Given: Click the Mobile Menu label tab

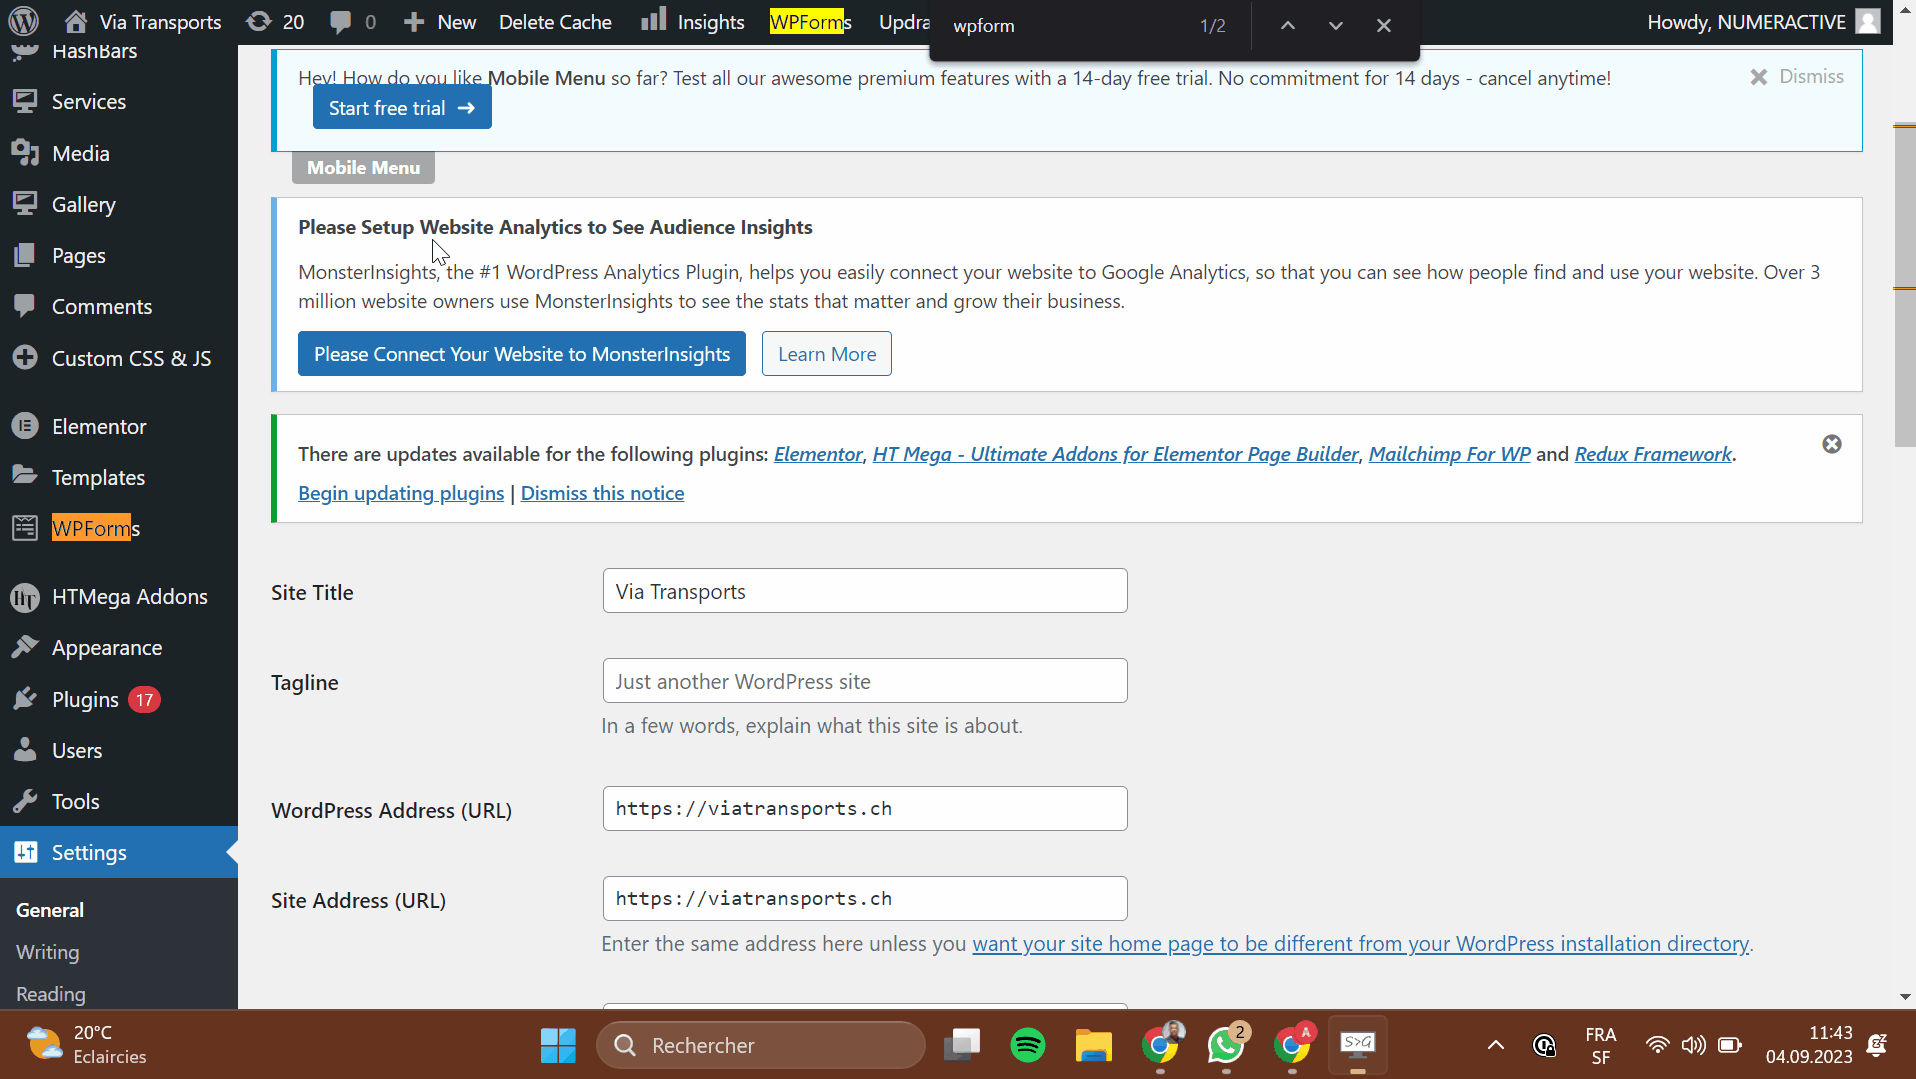Looking at the screenshot, I should tap(363, 167).
